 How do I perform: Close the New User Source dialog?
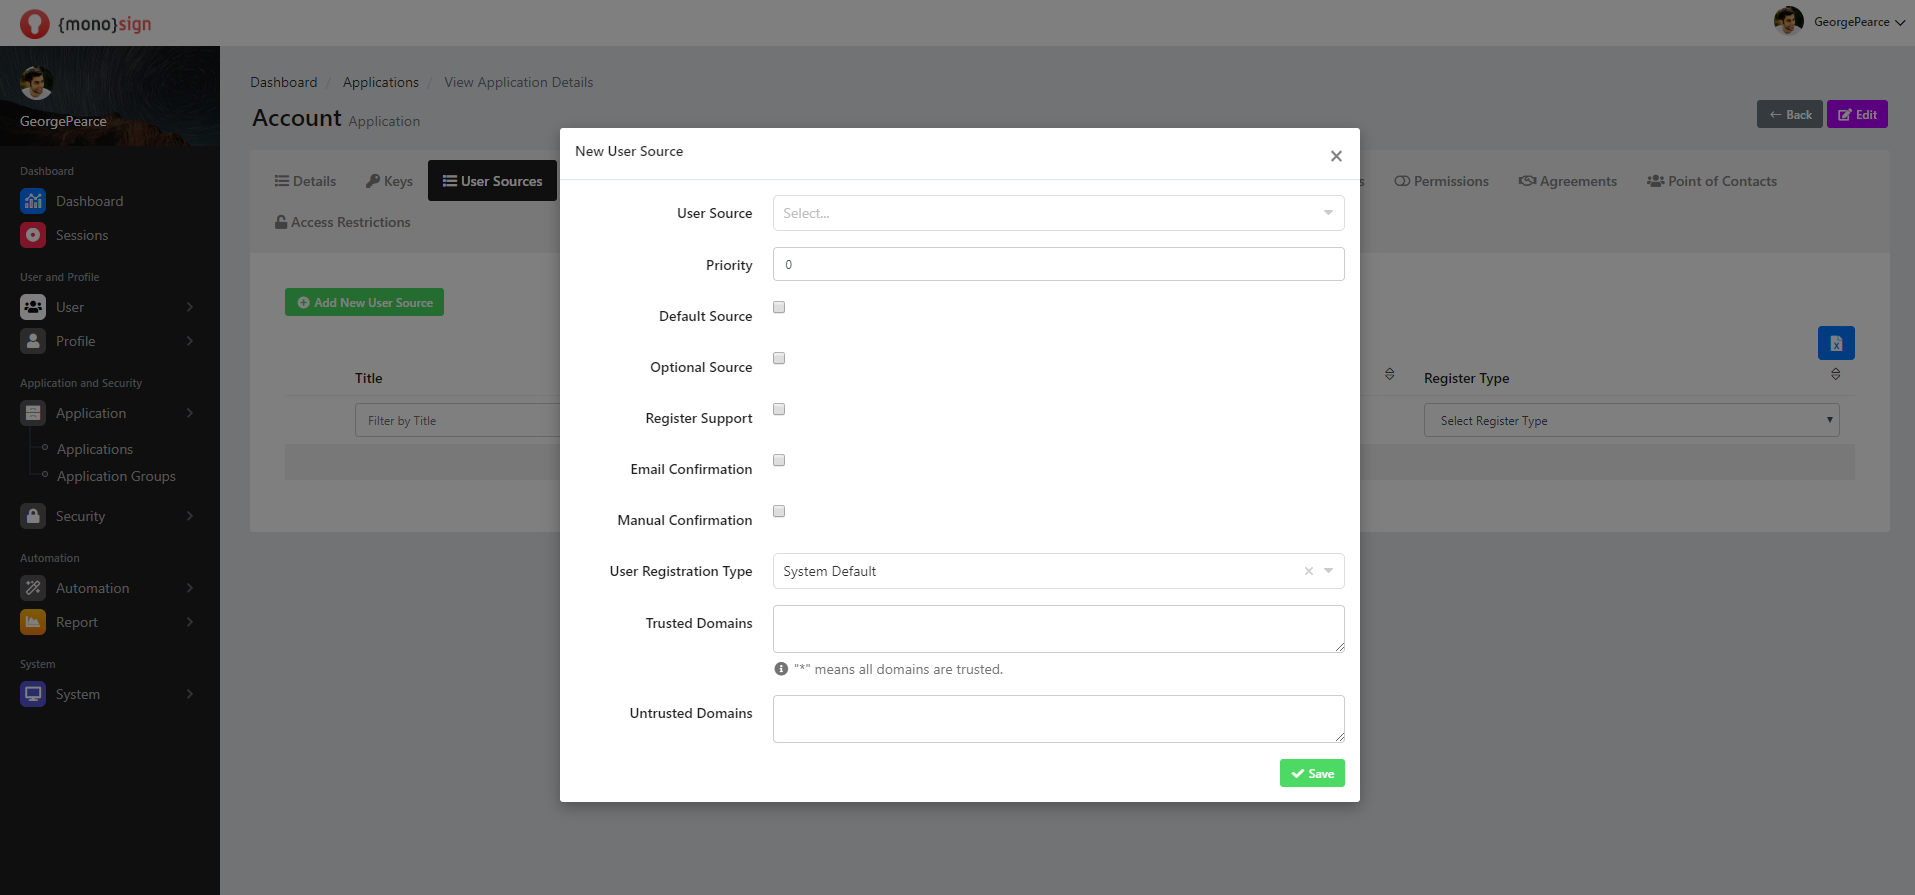pyautogui.click(x=1336, y=156)
